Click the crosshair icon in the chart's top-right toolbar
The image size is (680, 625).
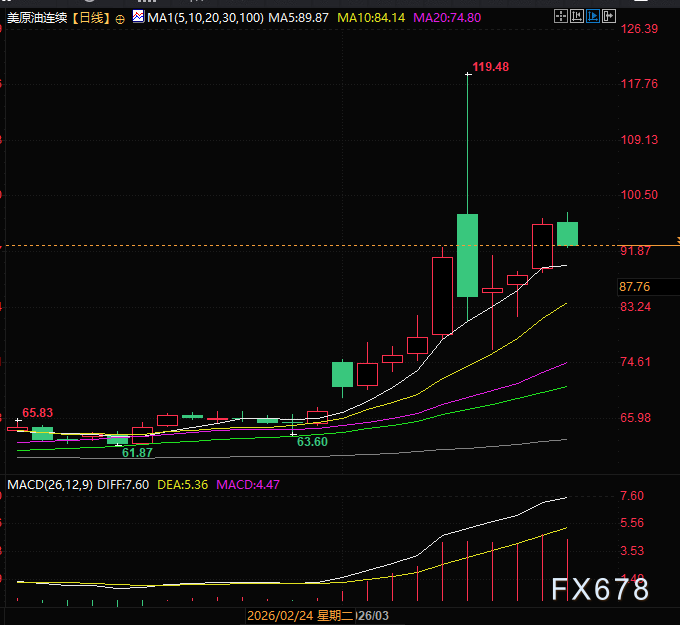[561, 17]
